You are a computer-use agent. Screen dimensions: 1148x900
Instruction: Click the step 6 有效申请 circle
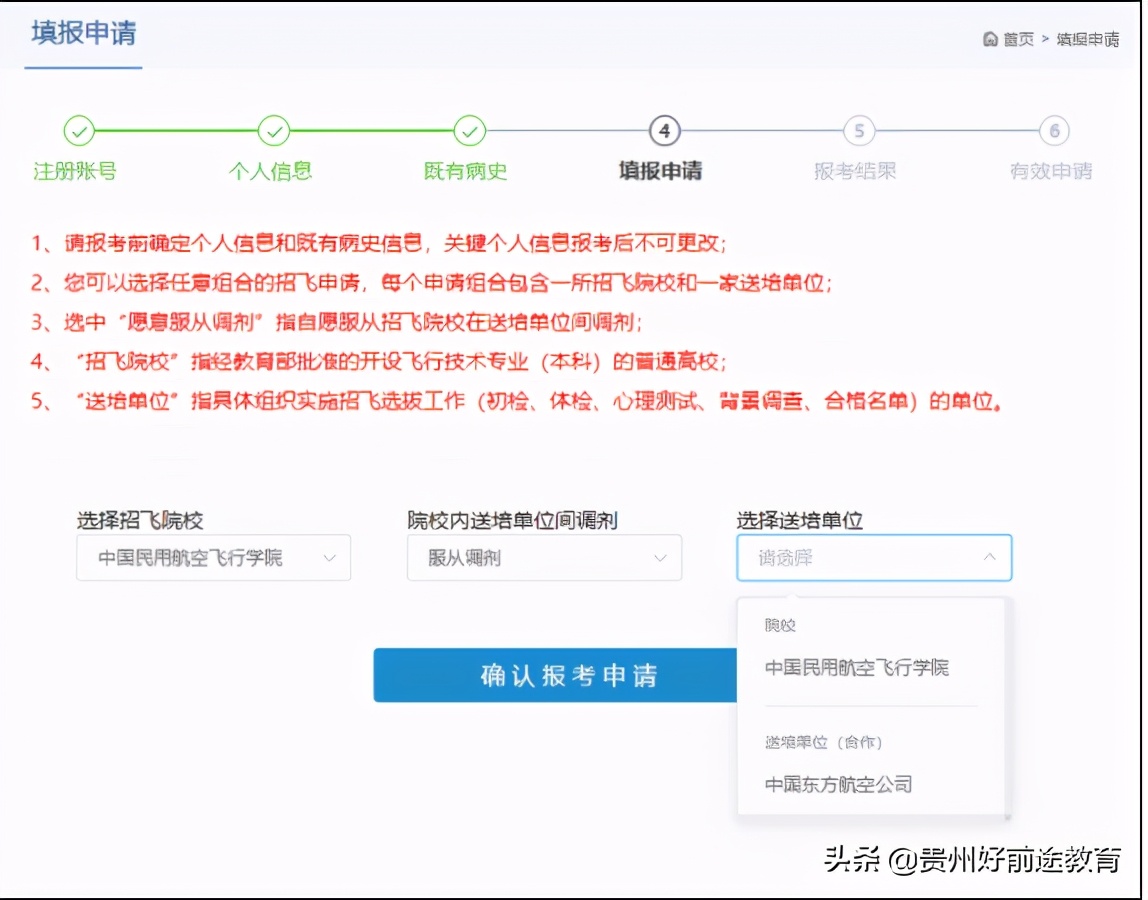pos(1052,130)
